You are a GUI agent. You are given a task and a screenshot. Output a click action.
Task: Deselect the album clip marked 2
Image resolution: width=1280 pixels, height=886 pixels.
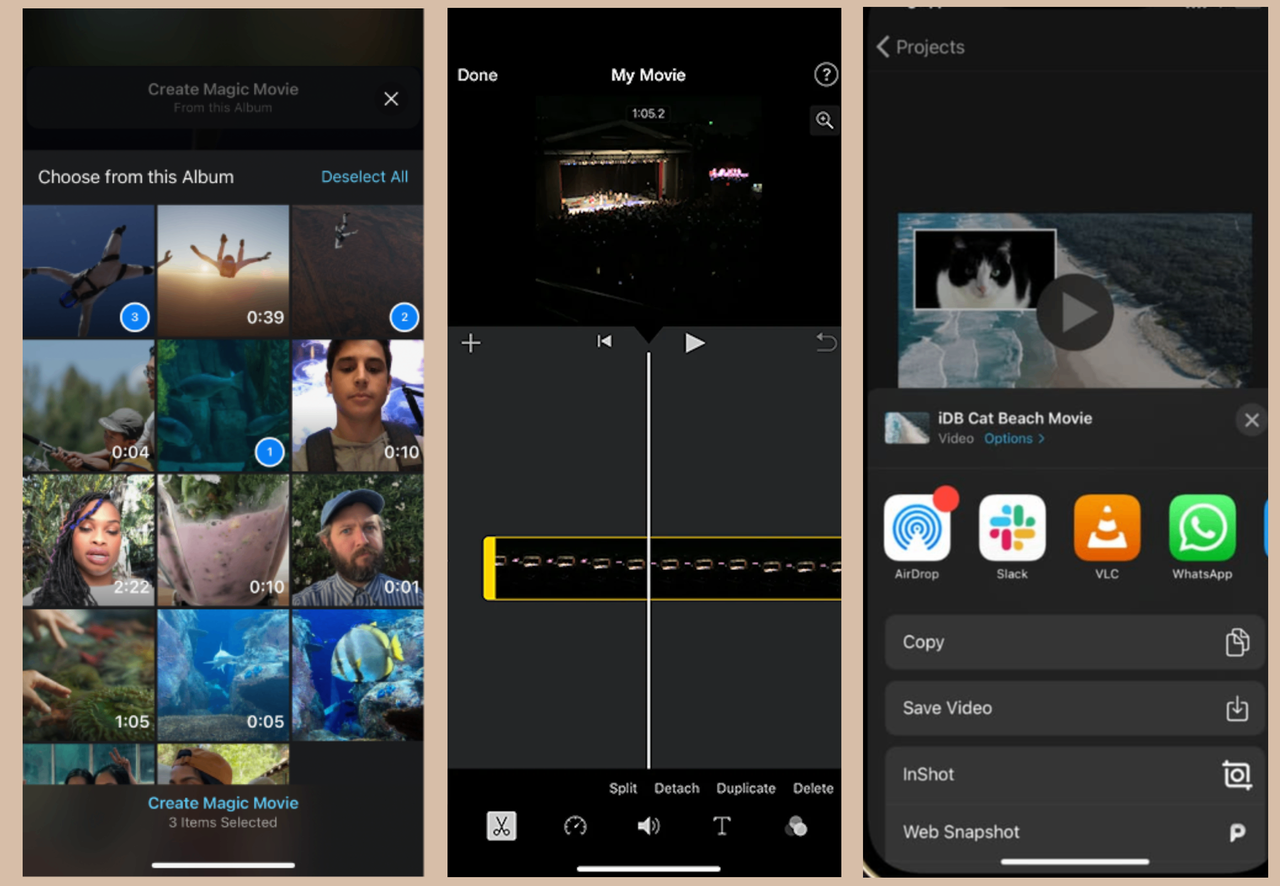pos(403,317)
